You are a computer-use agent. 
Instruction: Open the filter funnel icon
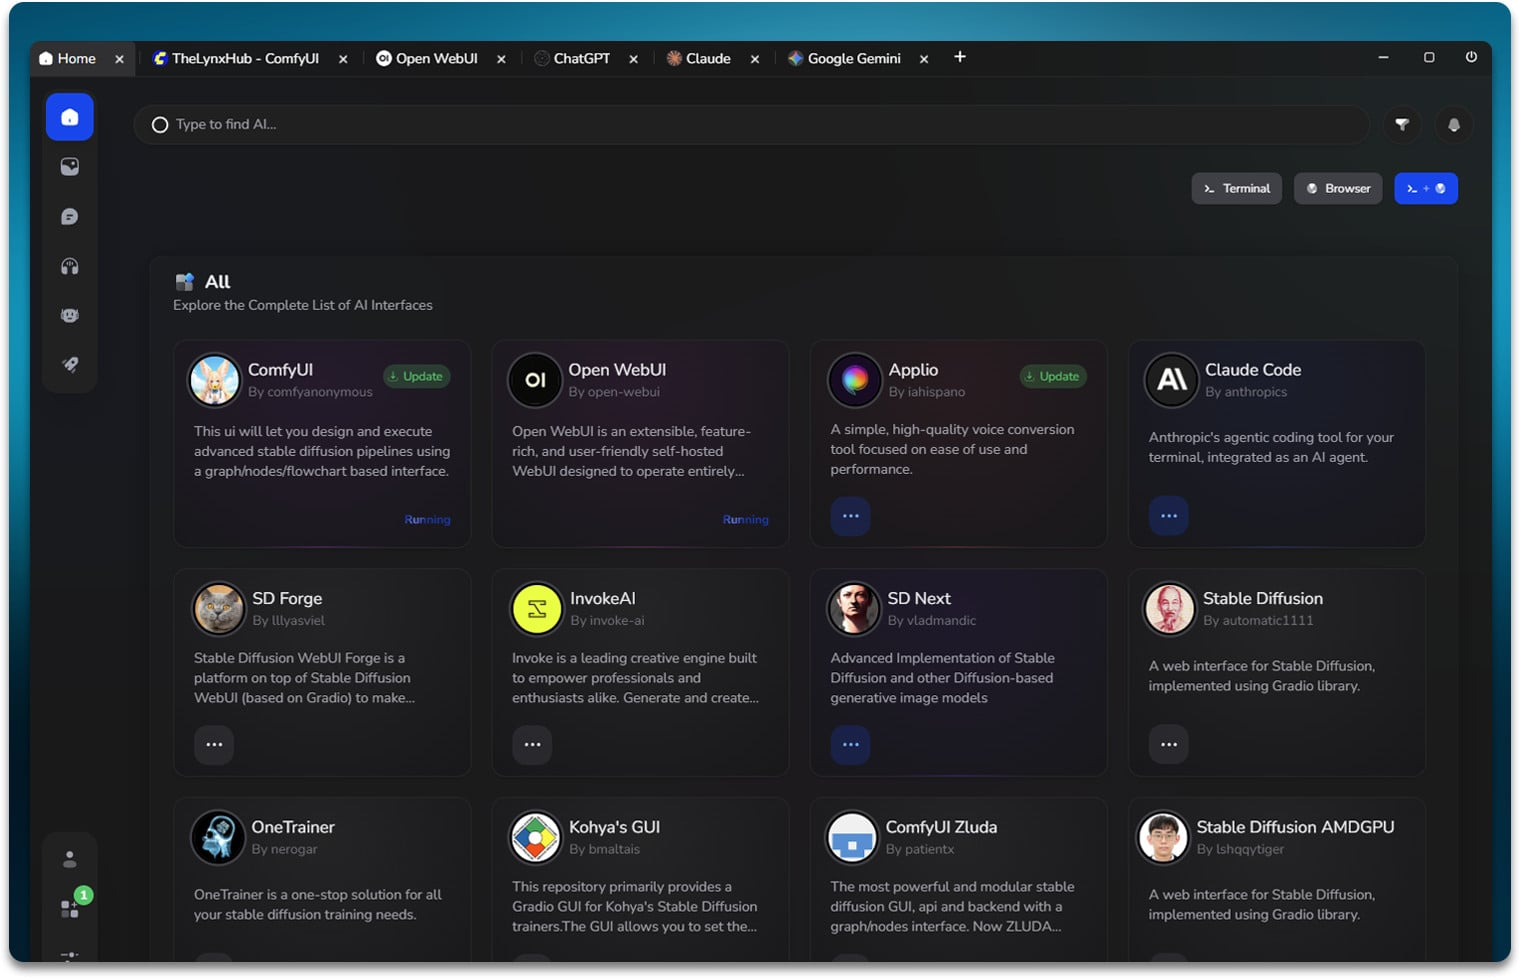pos(1402,125)
